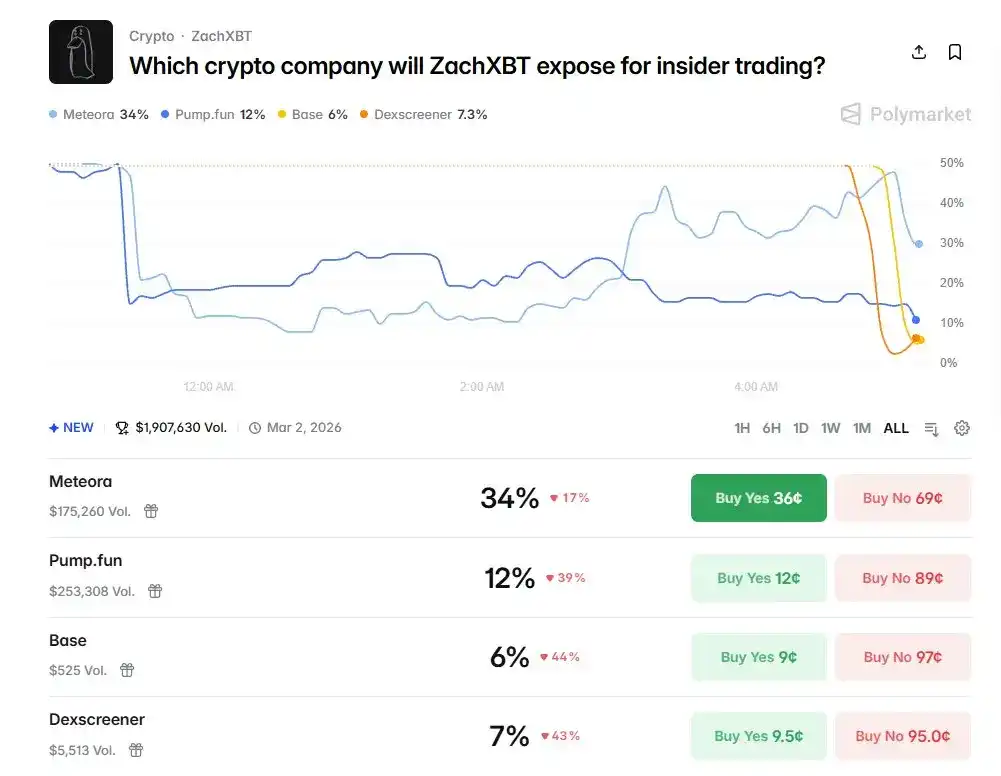Viewport: 1001px width, 776px height.
Task: Click the market thumbnail image
Action: 80,50
